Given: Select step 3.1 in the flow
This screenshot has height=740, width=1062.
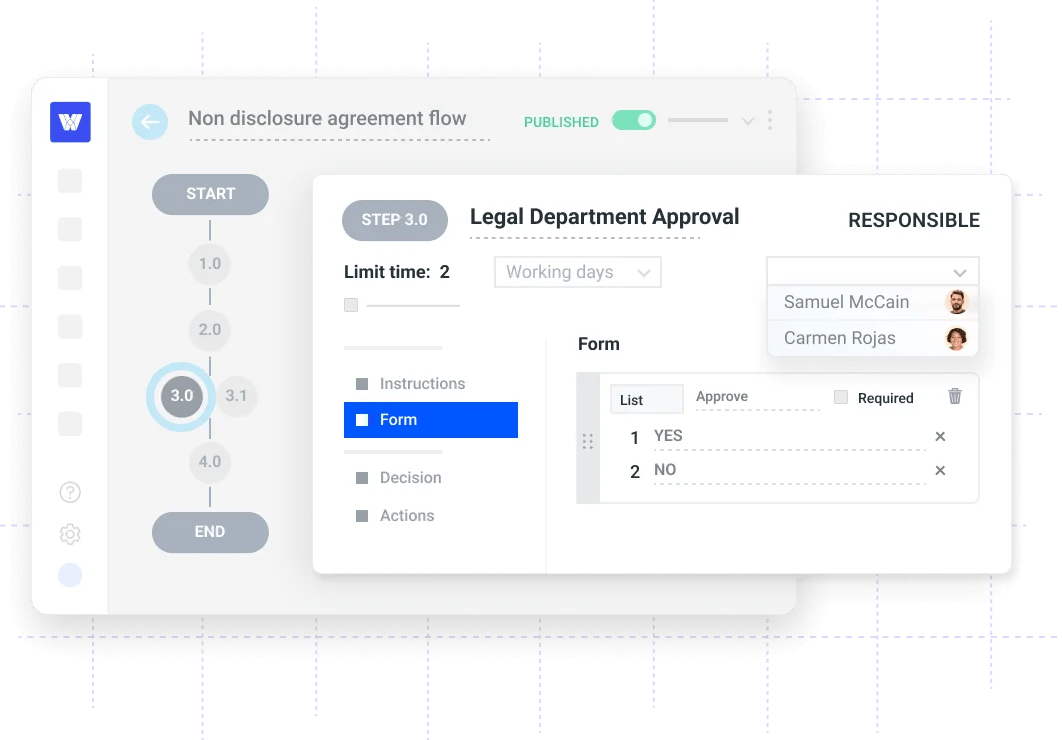Looking at the screenshot, I should [x=236, y=396].
